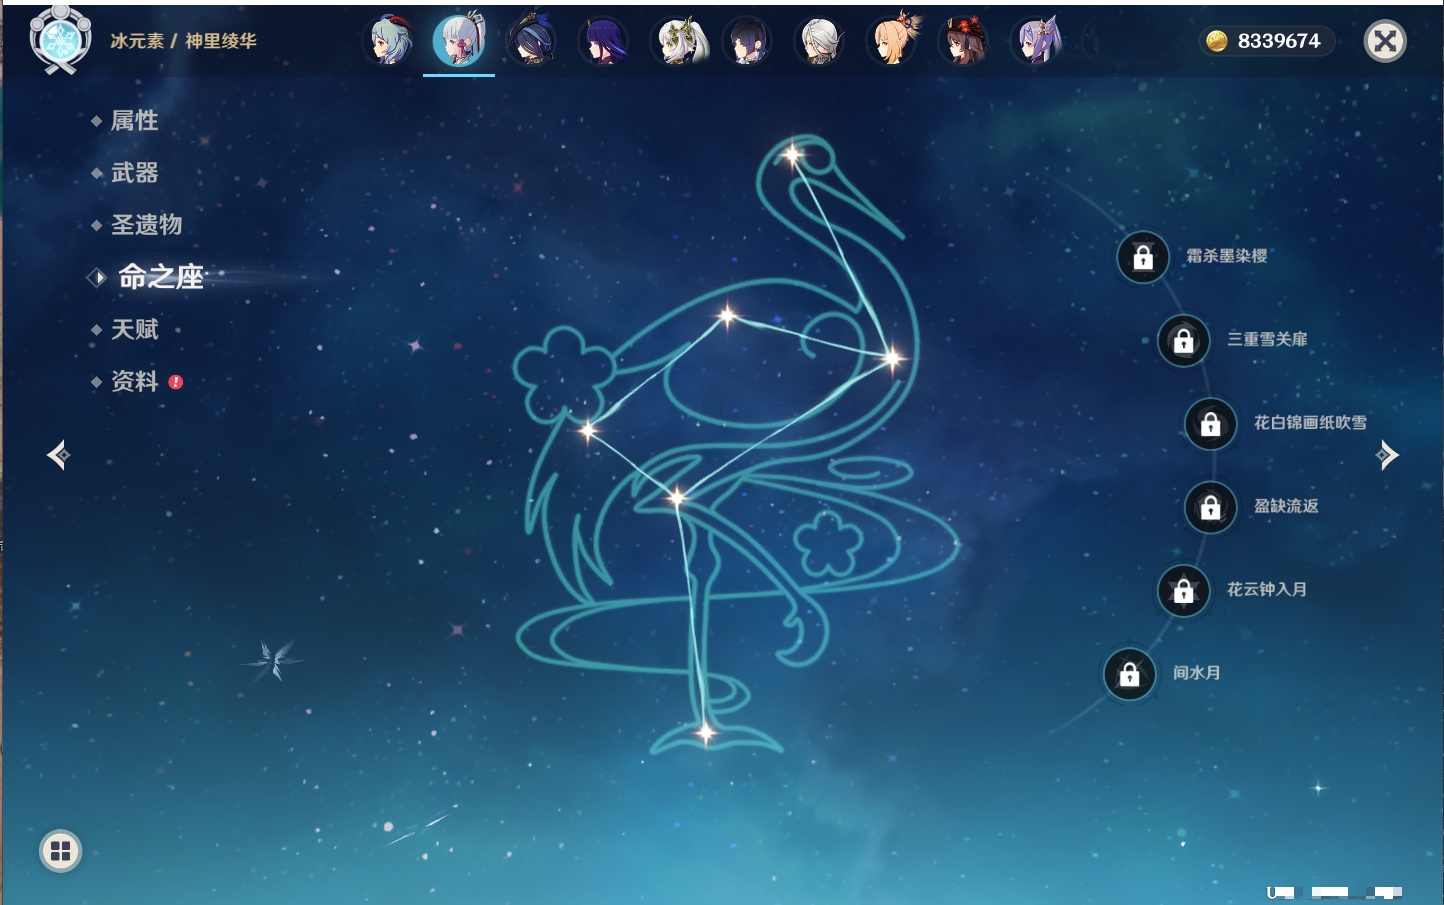1444x905 pixels.
Task: Click the 间水月 constellation name
Action: click(1196, 672)
